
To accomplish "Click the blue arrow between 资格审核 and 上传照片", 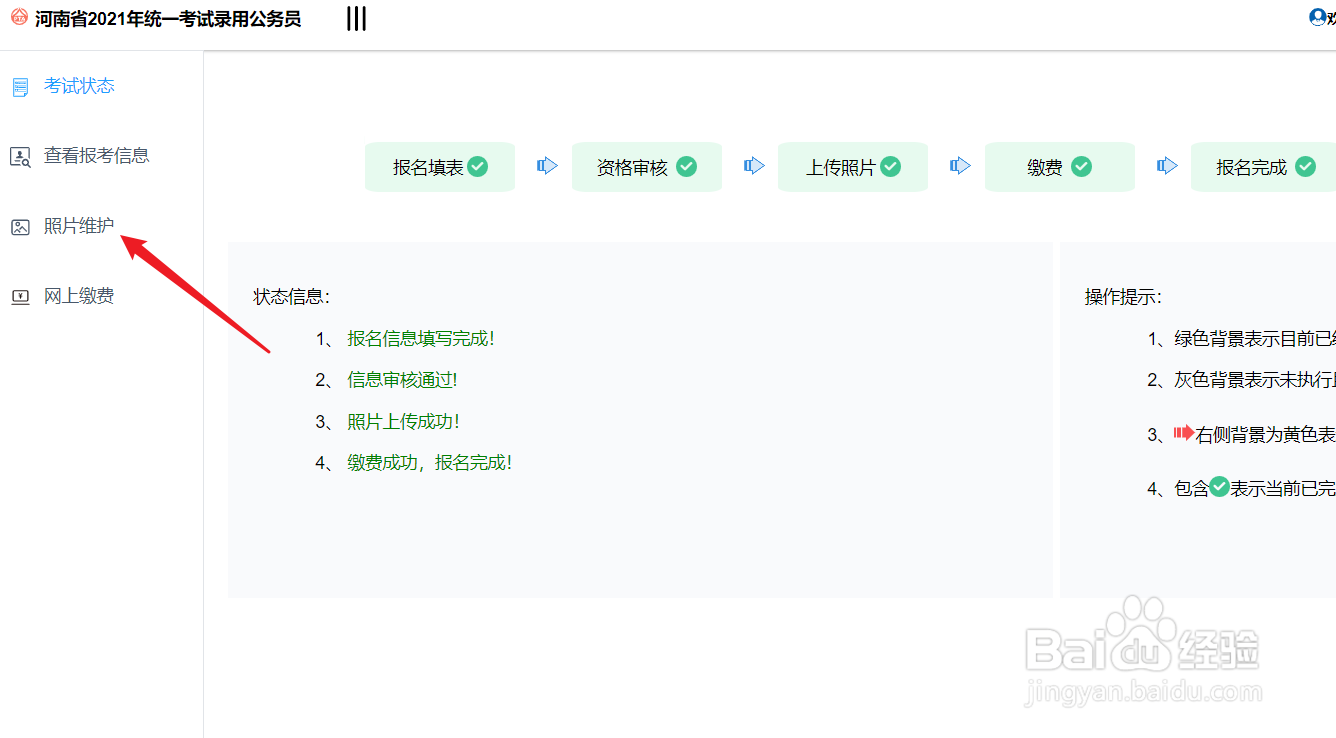I will [x=755, y=167].
